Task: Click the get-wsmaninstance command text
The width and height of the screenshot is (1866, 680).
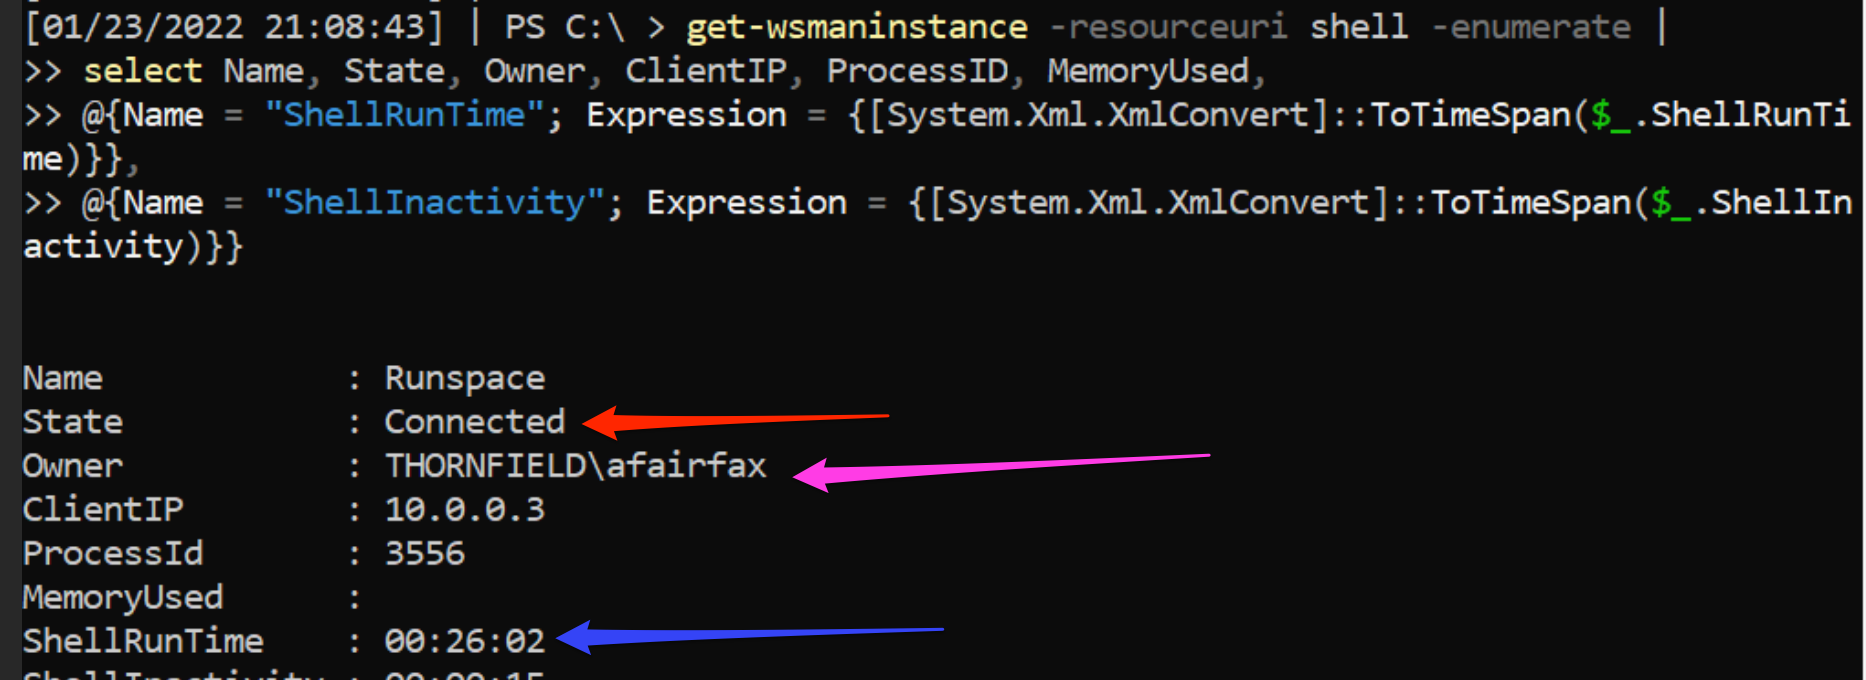Action: pos(857,27)
